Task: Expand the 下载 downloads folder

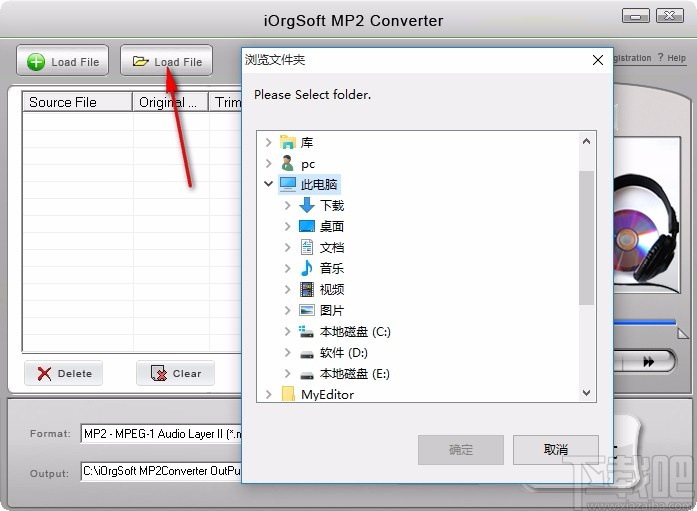Action: [288, 205]
